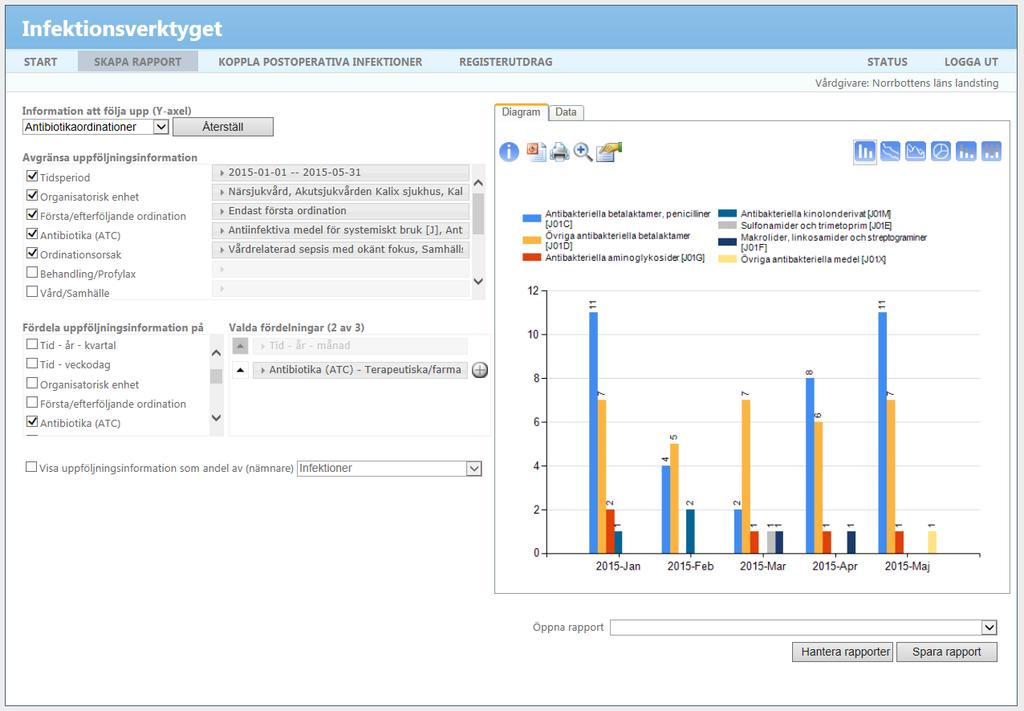Check Organisatorisk enhet in the Fördela list
This screenshot has width=1024, height=711.
coord(32,383)
